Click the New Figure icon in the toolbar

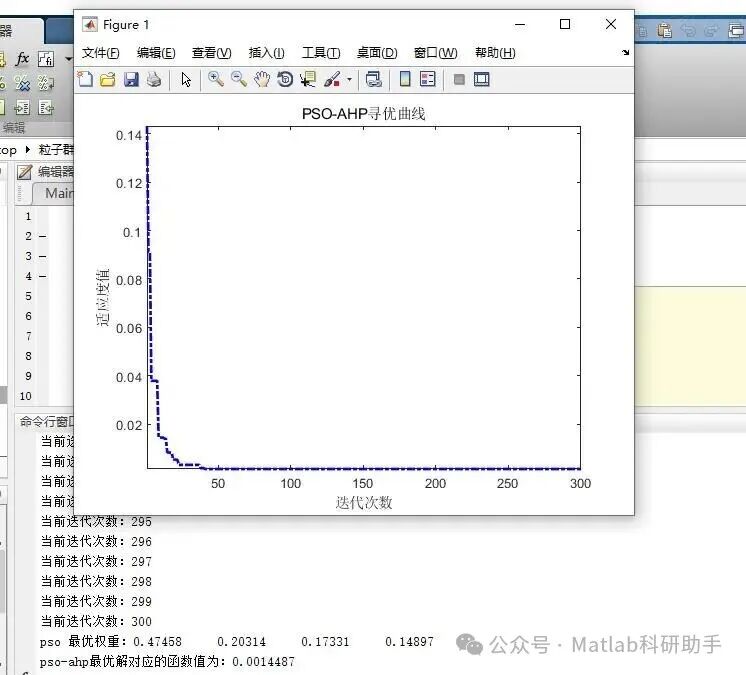tap(85, 79)
